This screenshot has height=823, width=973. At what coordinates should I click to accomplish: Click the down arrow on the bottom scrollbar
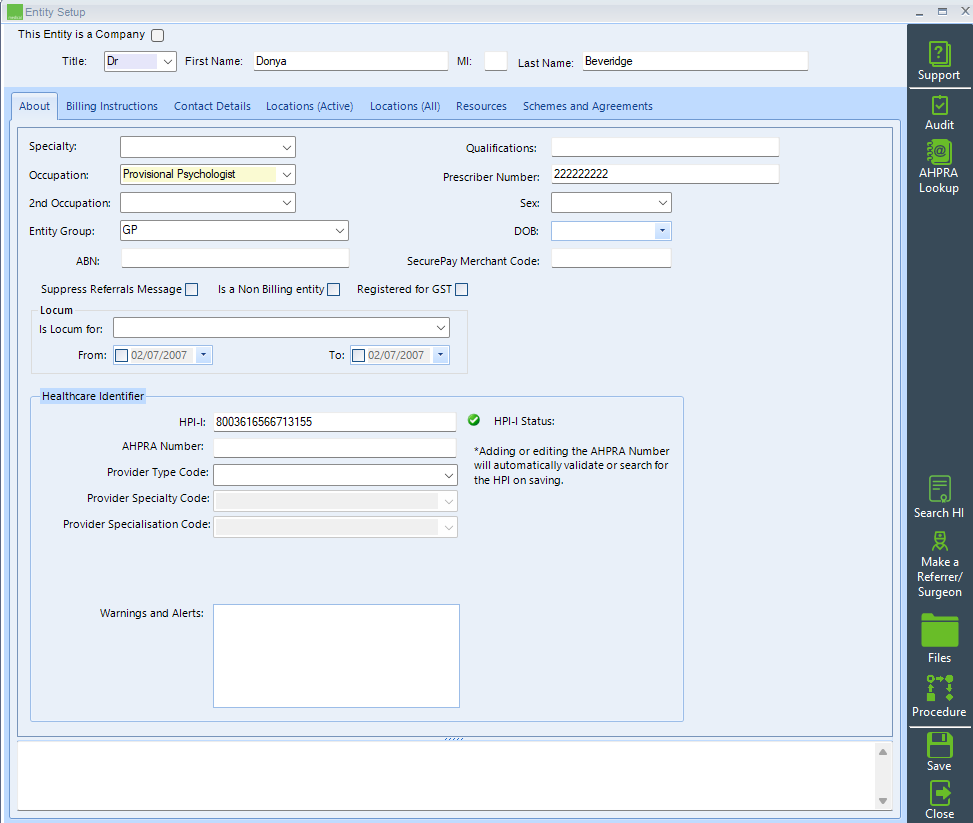[x=883, y=801]
